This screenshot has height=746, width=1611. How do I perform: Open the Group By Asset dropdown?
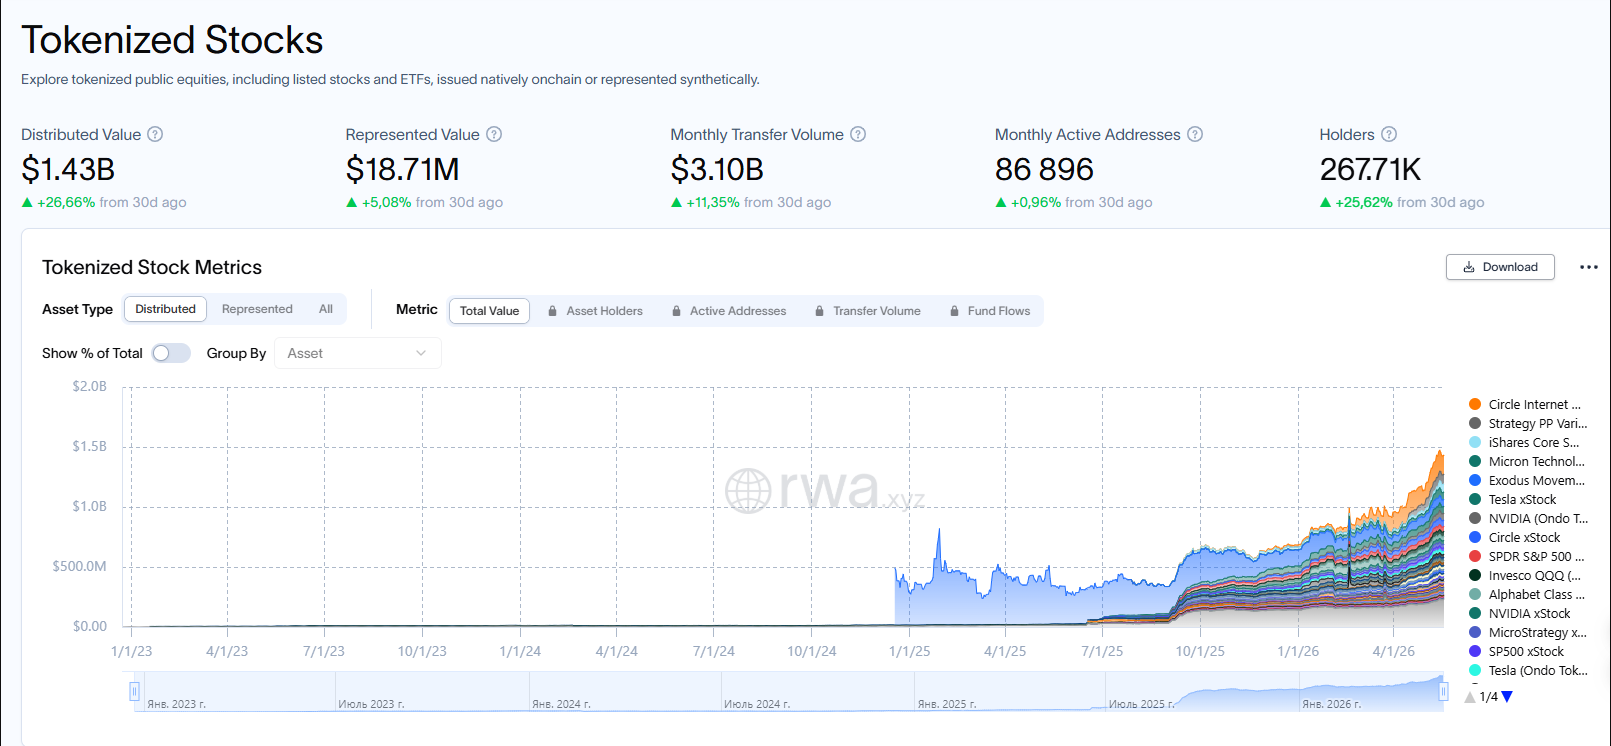tap(358, 353)
